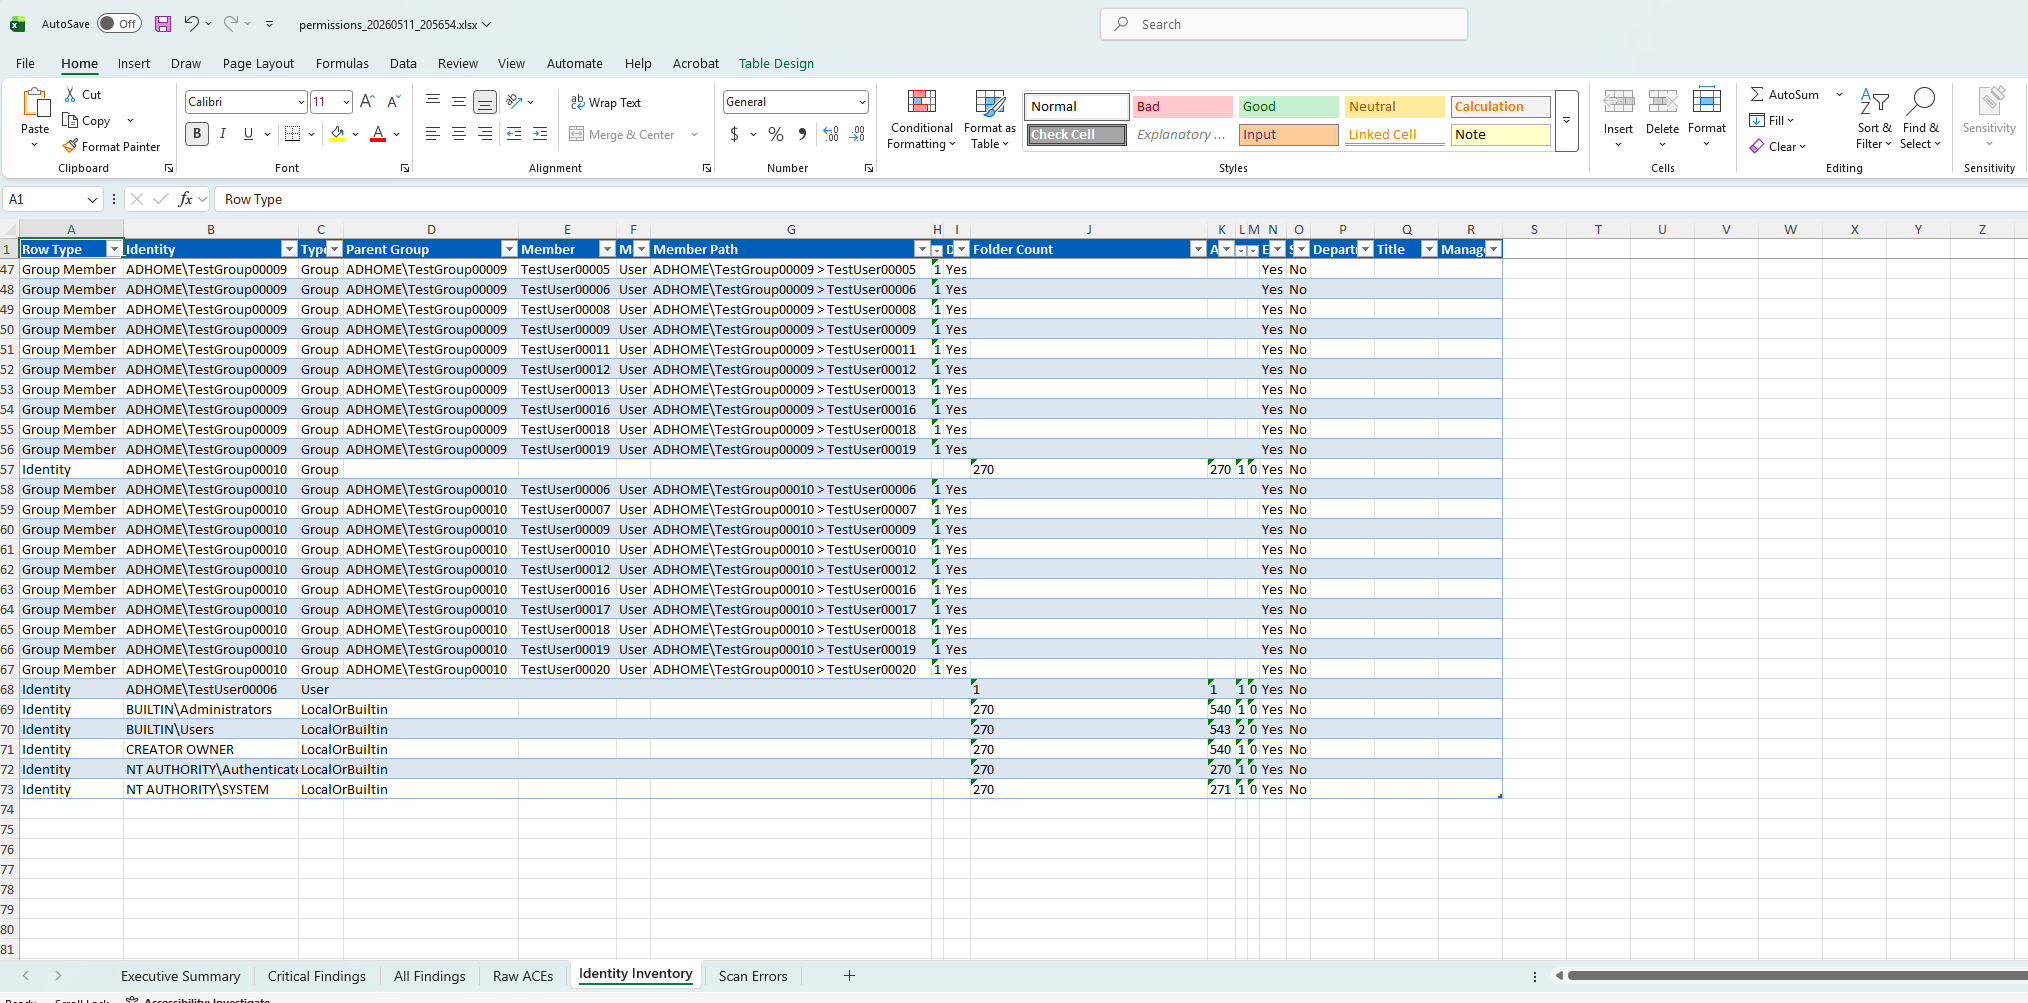Click the Comma Style icon

(802, 134)
